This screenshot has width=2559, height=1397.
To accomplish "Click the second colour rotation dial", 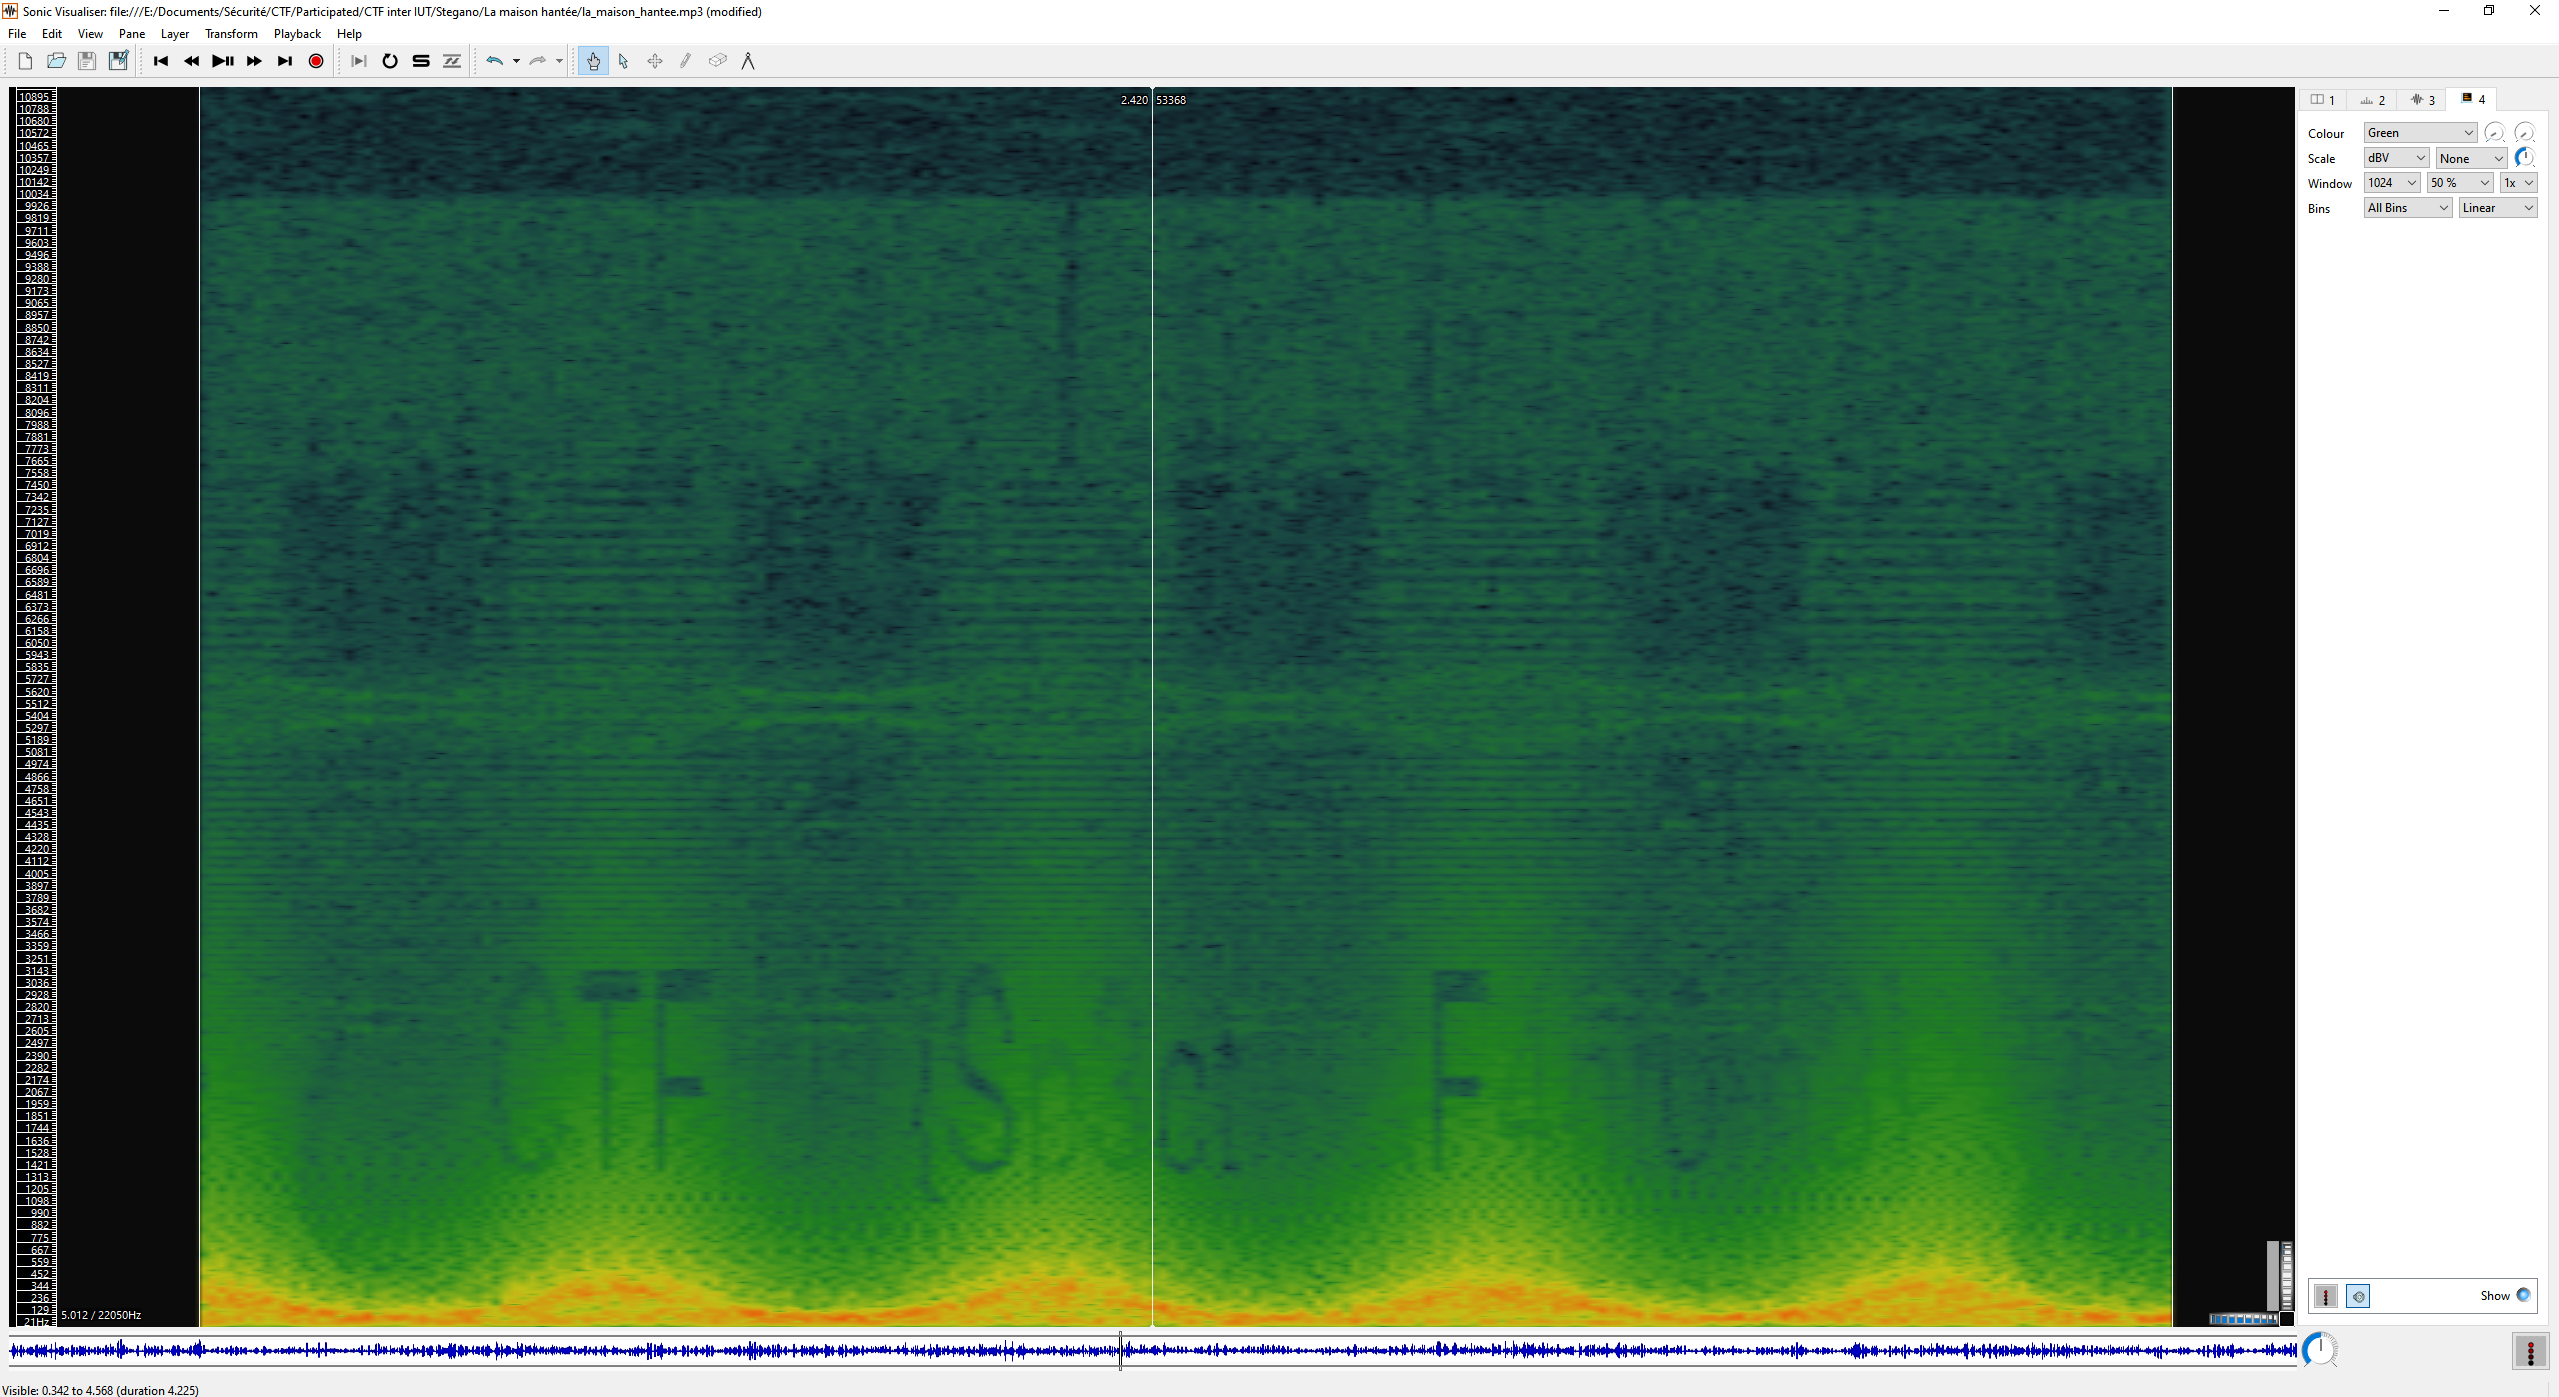I will (2524, 133).
